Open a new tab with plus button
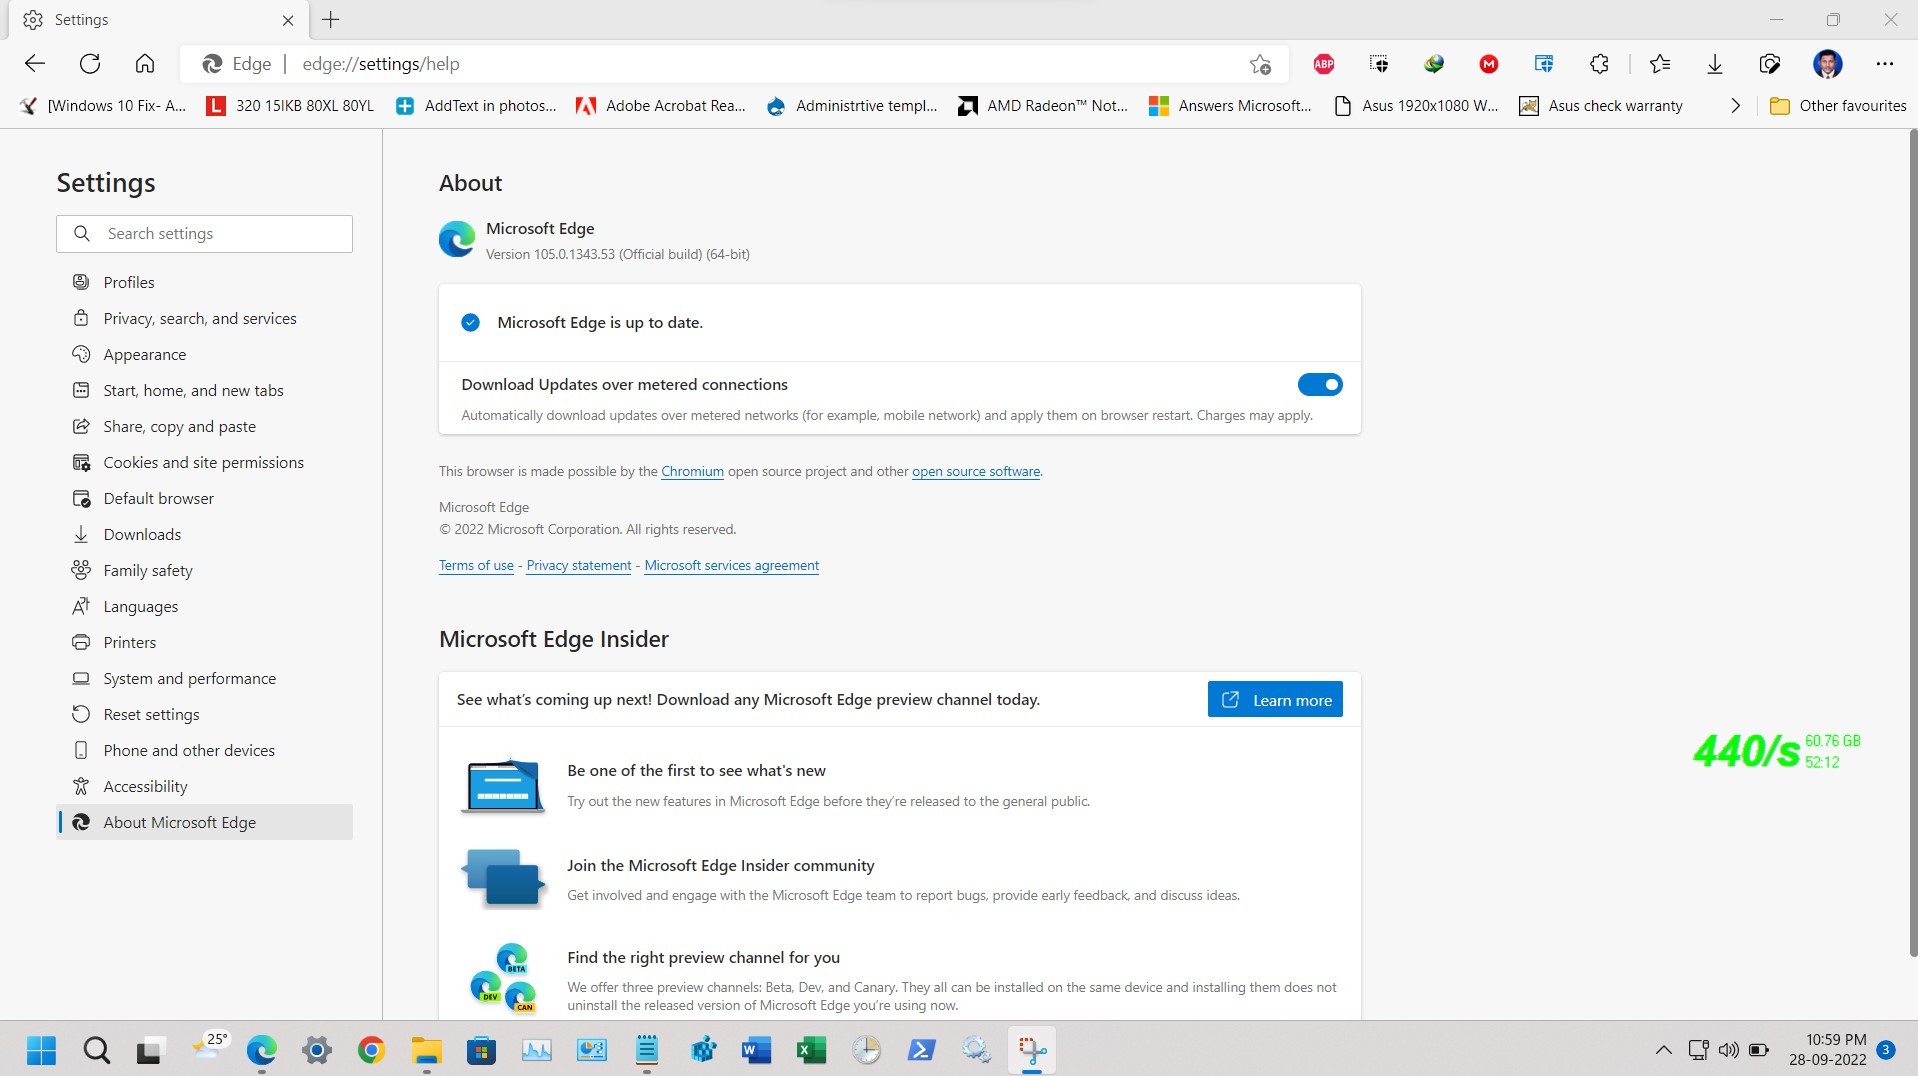 (x=331, y=19)
